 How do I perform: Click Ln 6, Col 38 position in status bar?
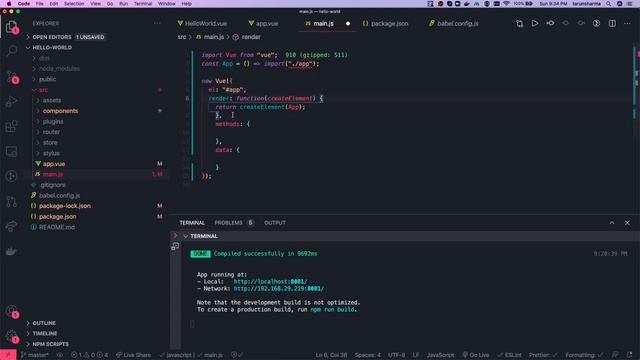331,355
